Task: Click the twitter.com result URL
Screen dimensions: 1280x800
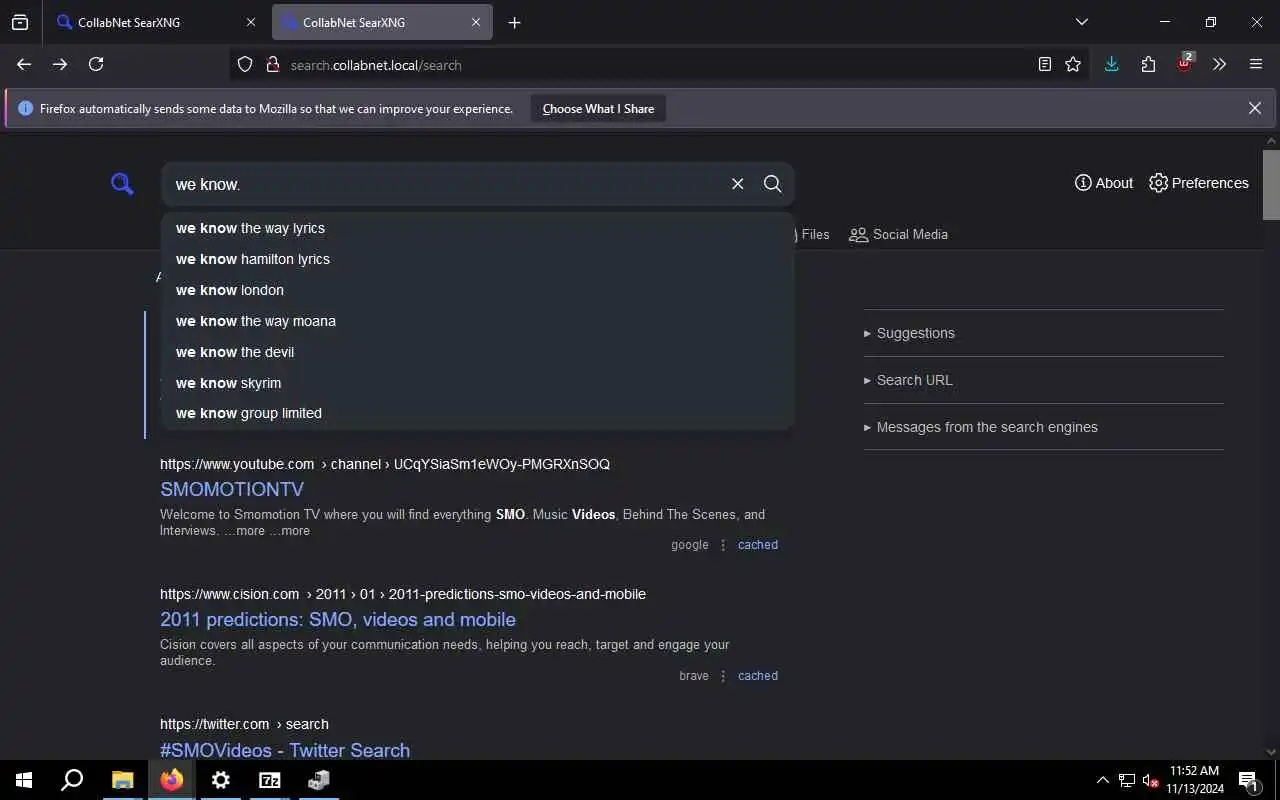Action: click(244, 724)
